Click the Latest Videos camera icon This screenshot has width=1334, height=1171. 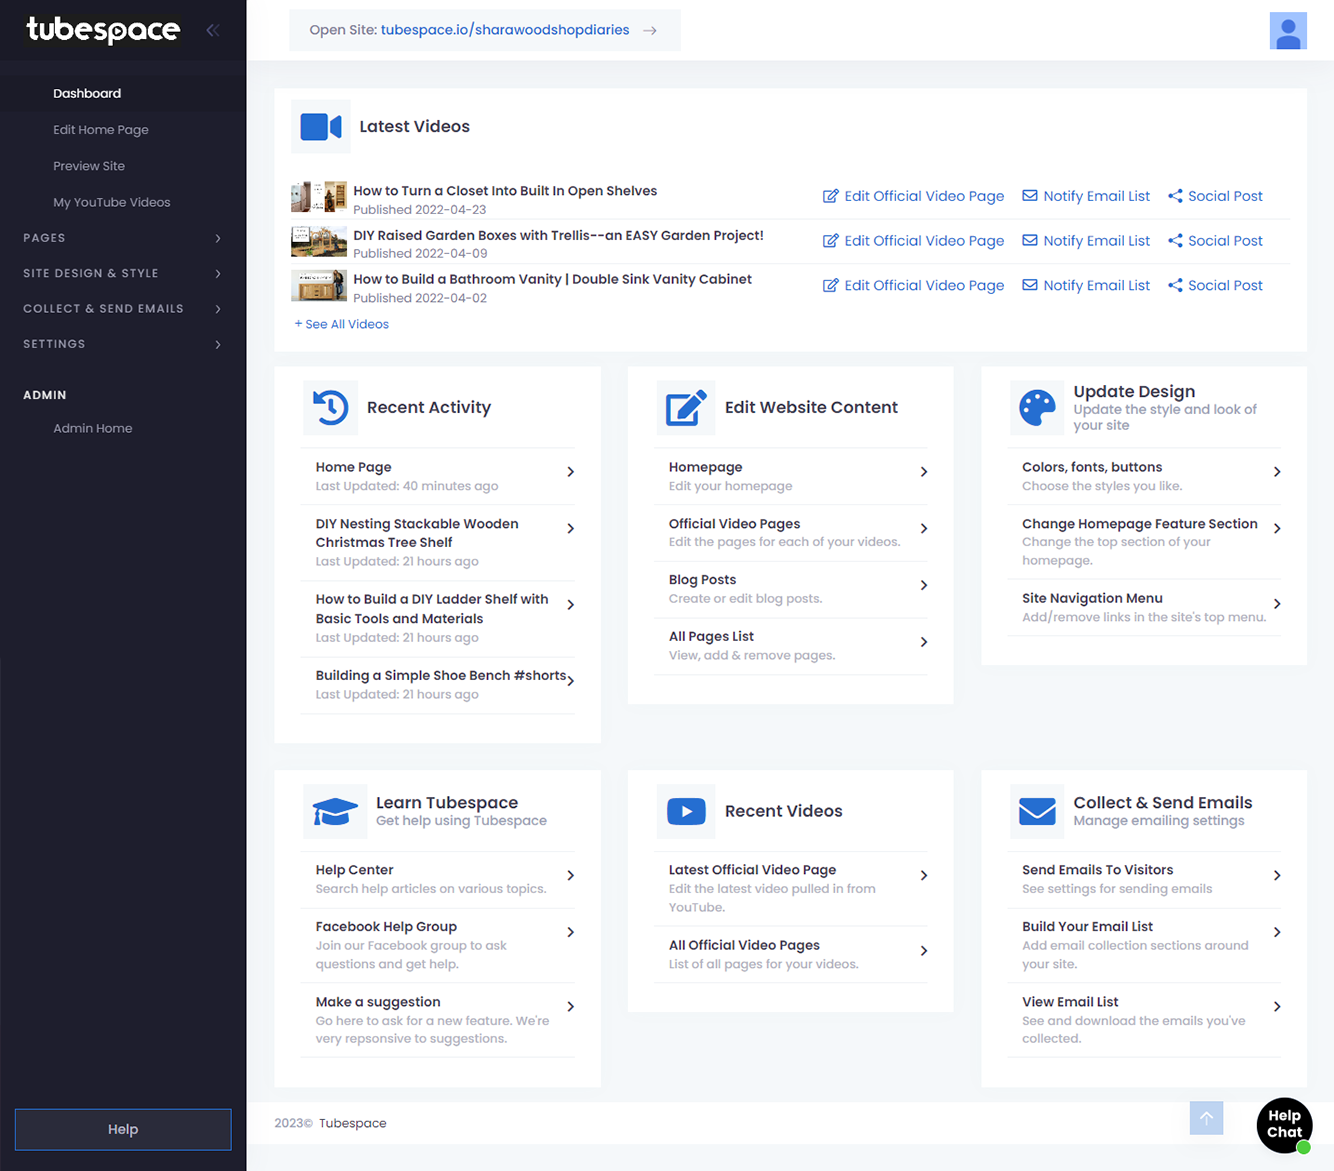click(321, 127)
